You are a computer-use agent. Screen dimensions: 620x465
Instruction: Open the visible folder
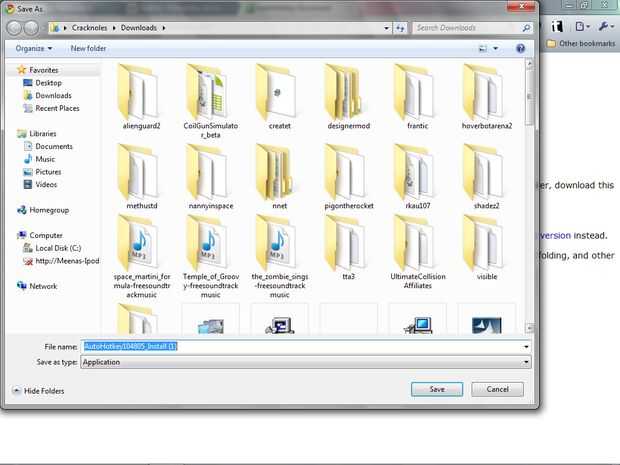click(x=487, y=248)
